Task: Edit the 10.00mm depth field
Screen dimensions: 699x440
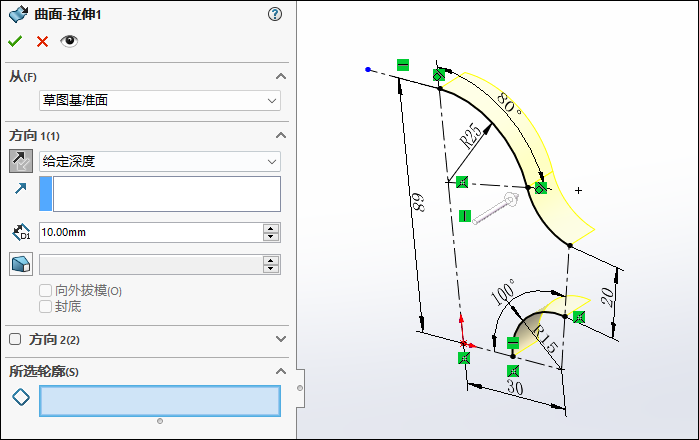Action: pyautogui.click(x=151, y=232)
